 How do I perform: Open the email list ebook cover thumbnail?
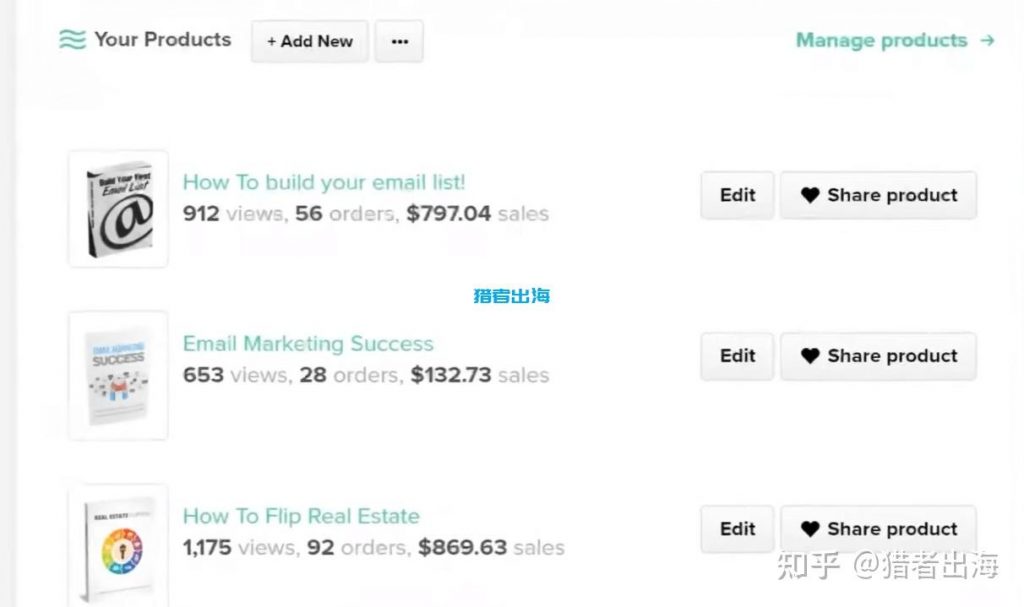(x=118, y=209)
